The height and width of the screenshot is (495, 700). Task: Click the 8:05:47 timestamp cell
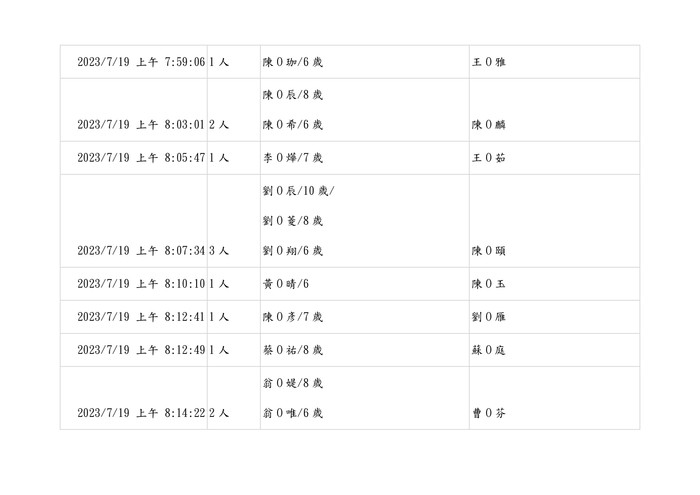coord(141,157)
